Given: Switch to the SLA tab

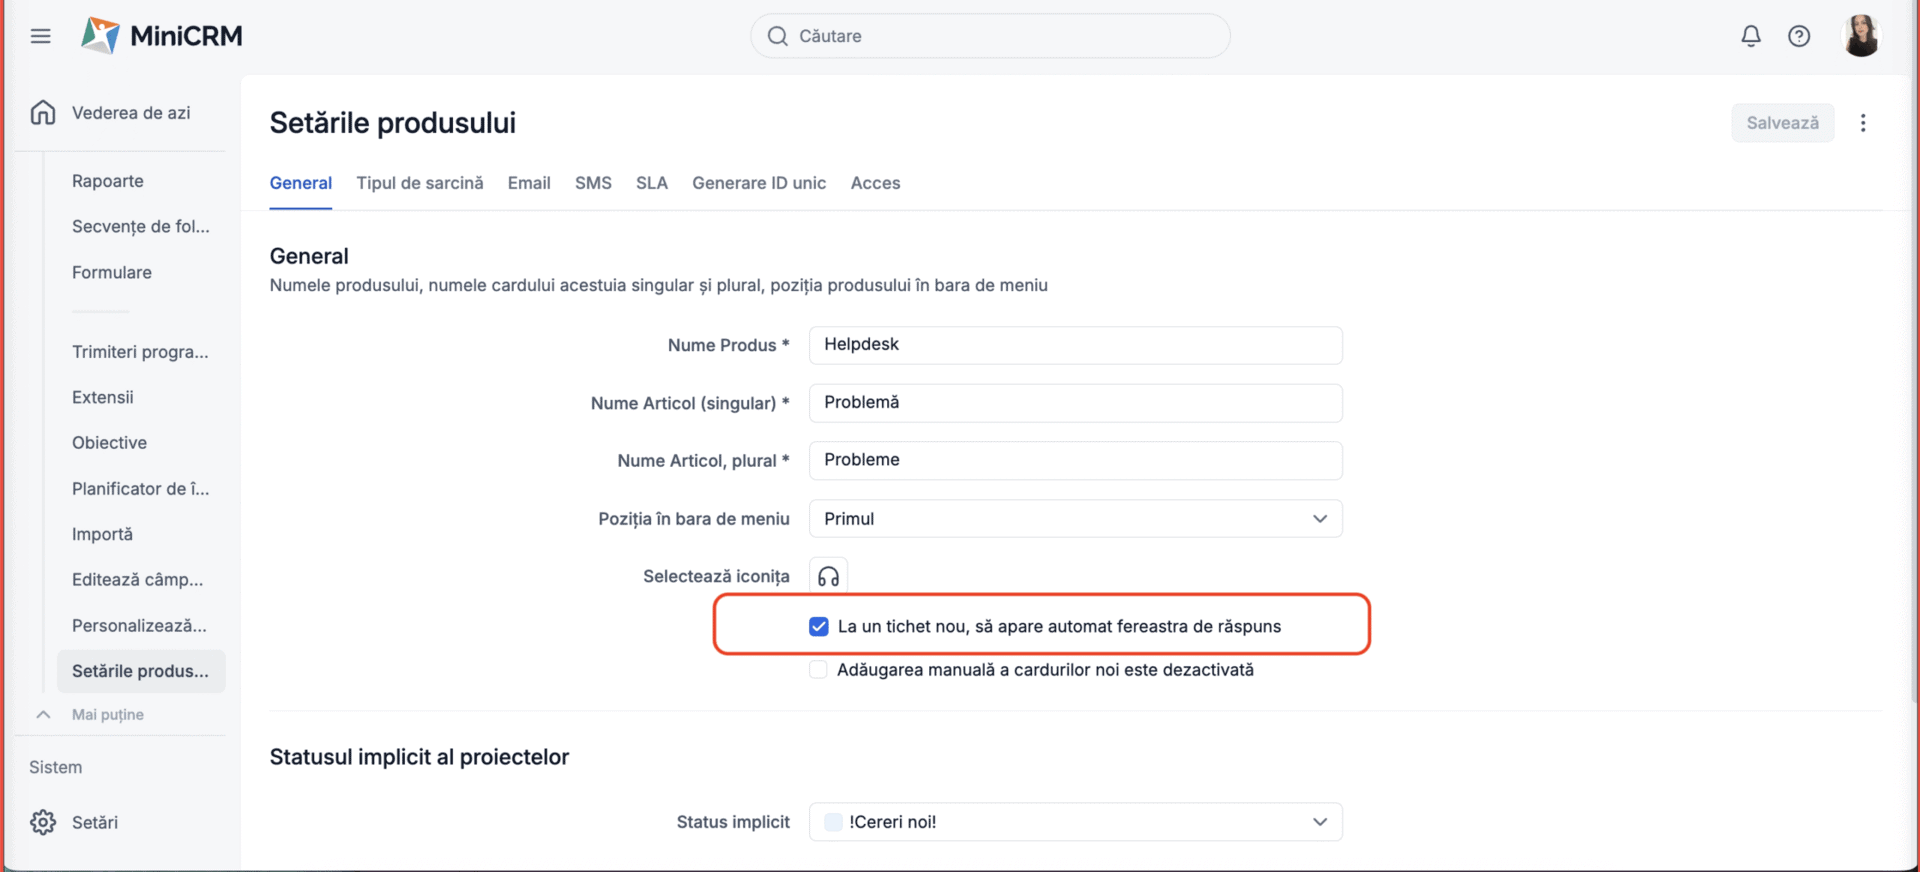Looking at the screenshot, I should pos(651,183).
